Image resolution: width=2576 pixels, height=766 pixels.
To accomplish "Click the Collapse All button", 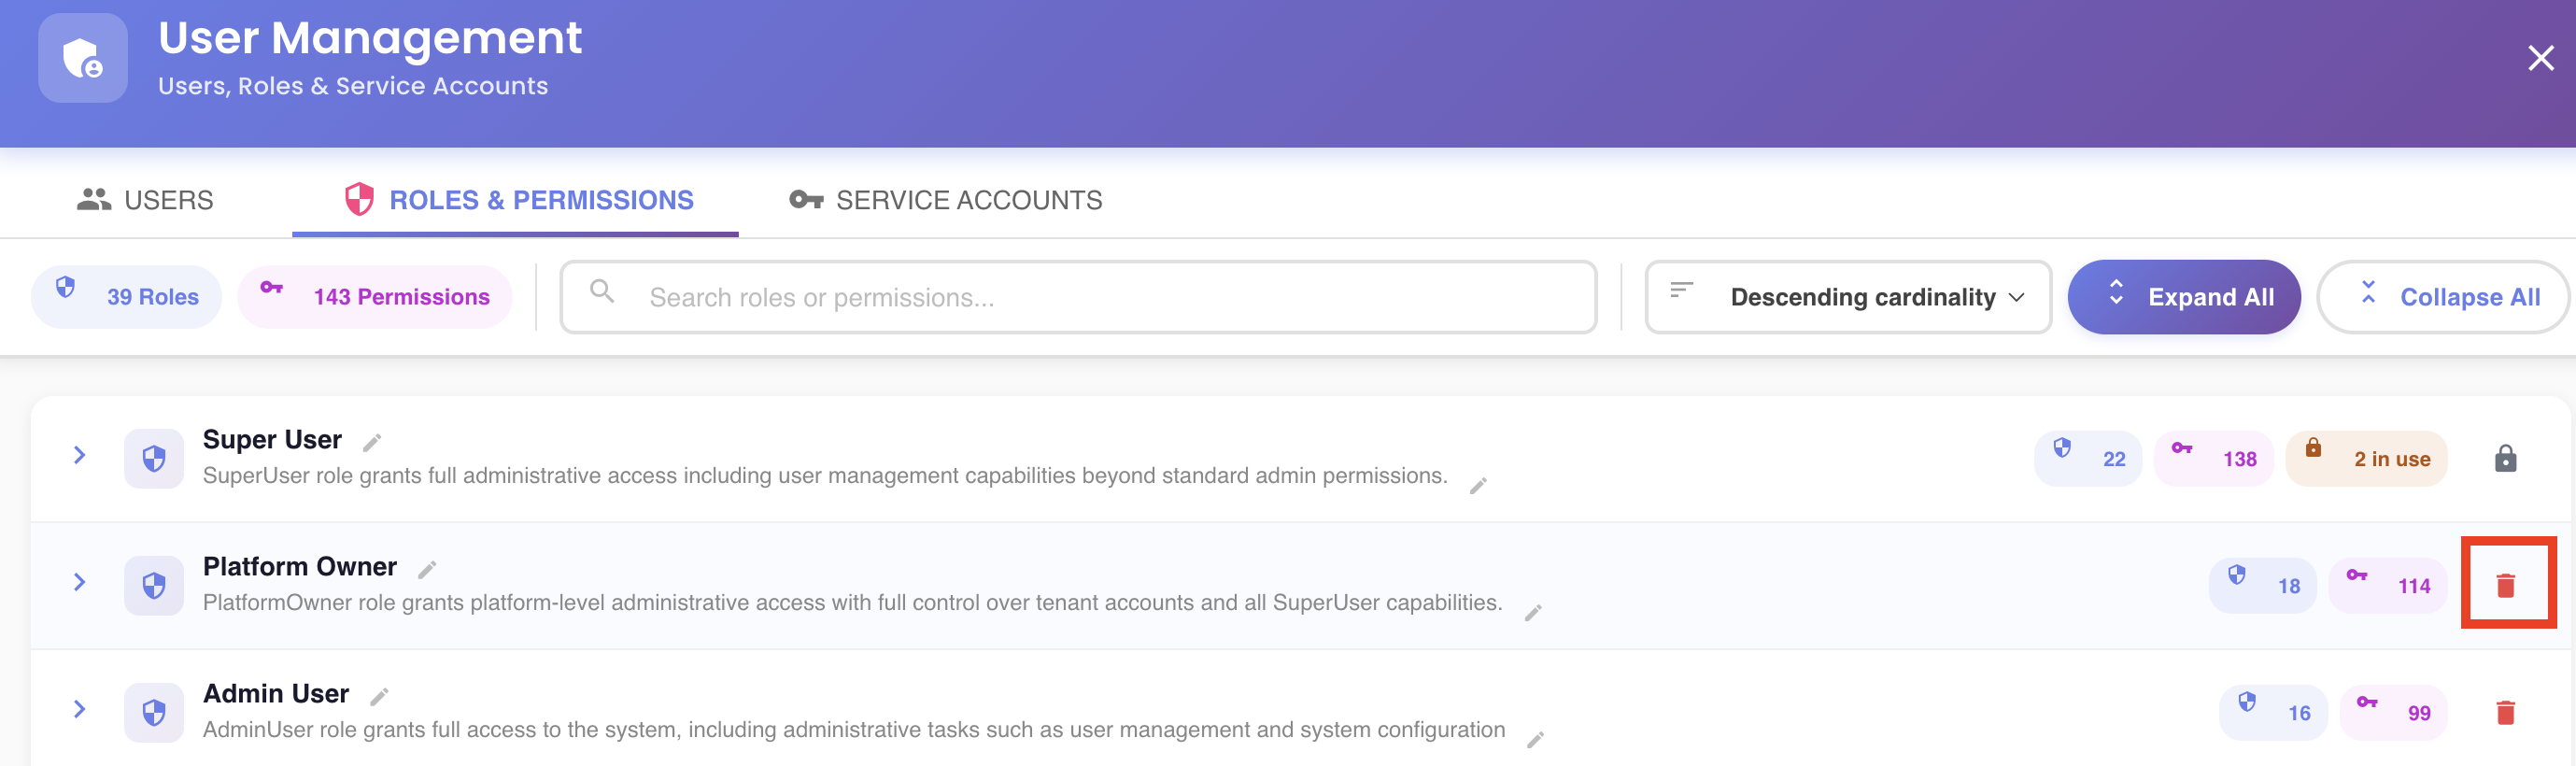I will click(x=2443, y=297).
